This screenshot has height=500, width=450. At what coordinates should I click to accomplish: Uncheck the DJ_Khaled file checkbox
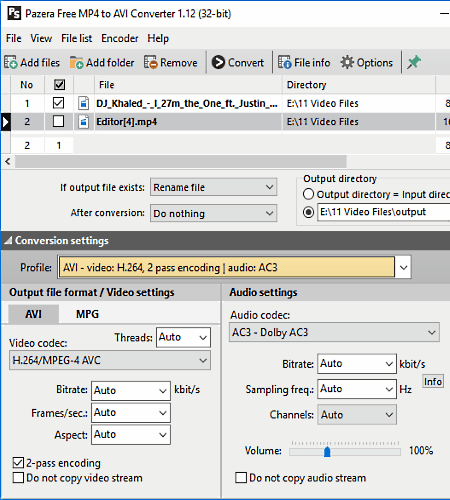point(59,103)
